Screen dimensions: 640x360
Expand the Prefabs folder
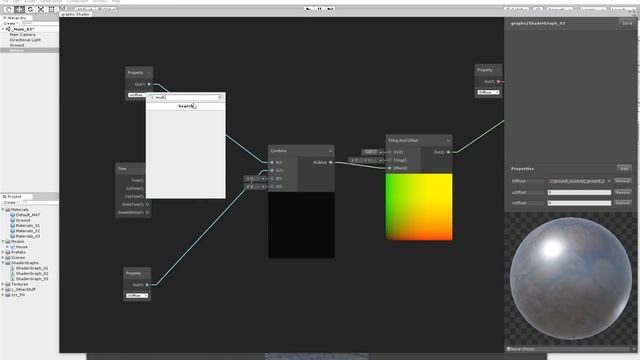pyautogui.click(x=3, y=252)
